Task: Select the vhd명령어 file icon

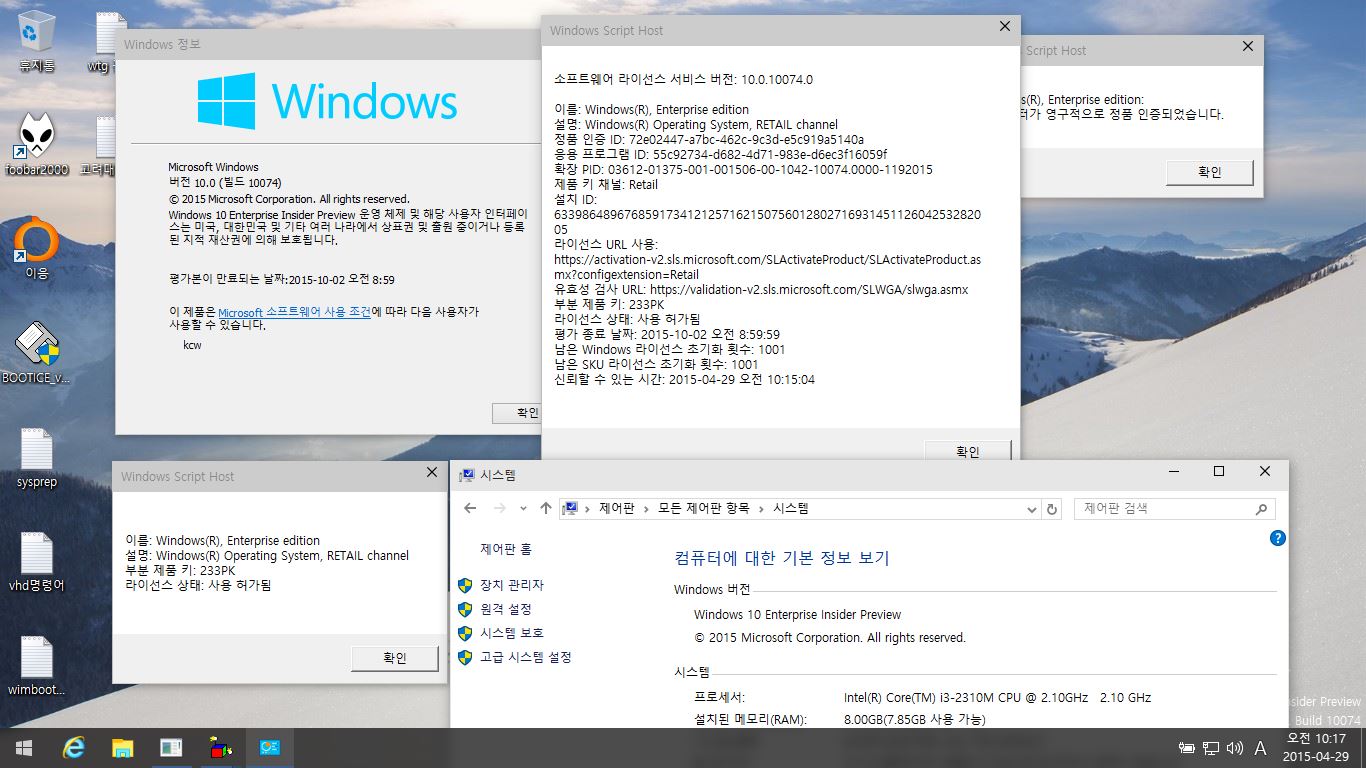Action: tap(36, 561)
